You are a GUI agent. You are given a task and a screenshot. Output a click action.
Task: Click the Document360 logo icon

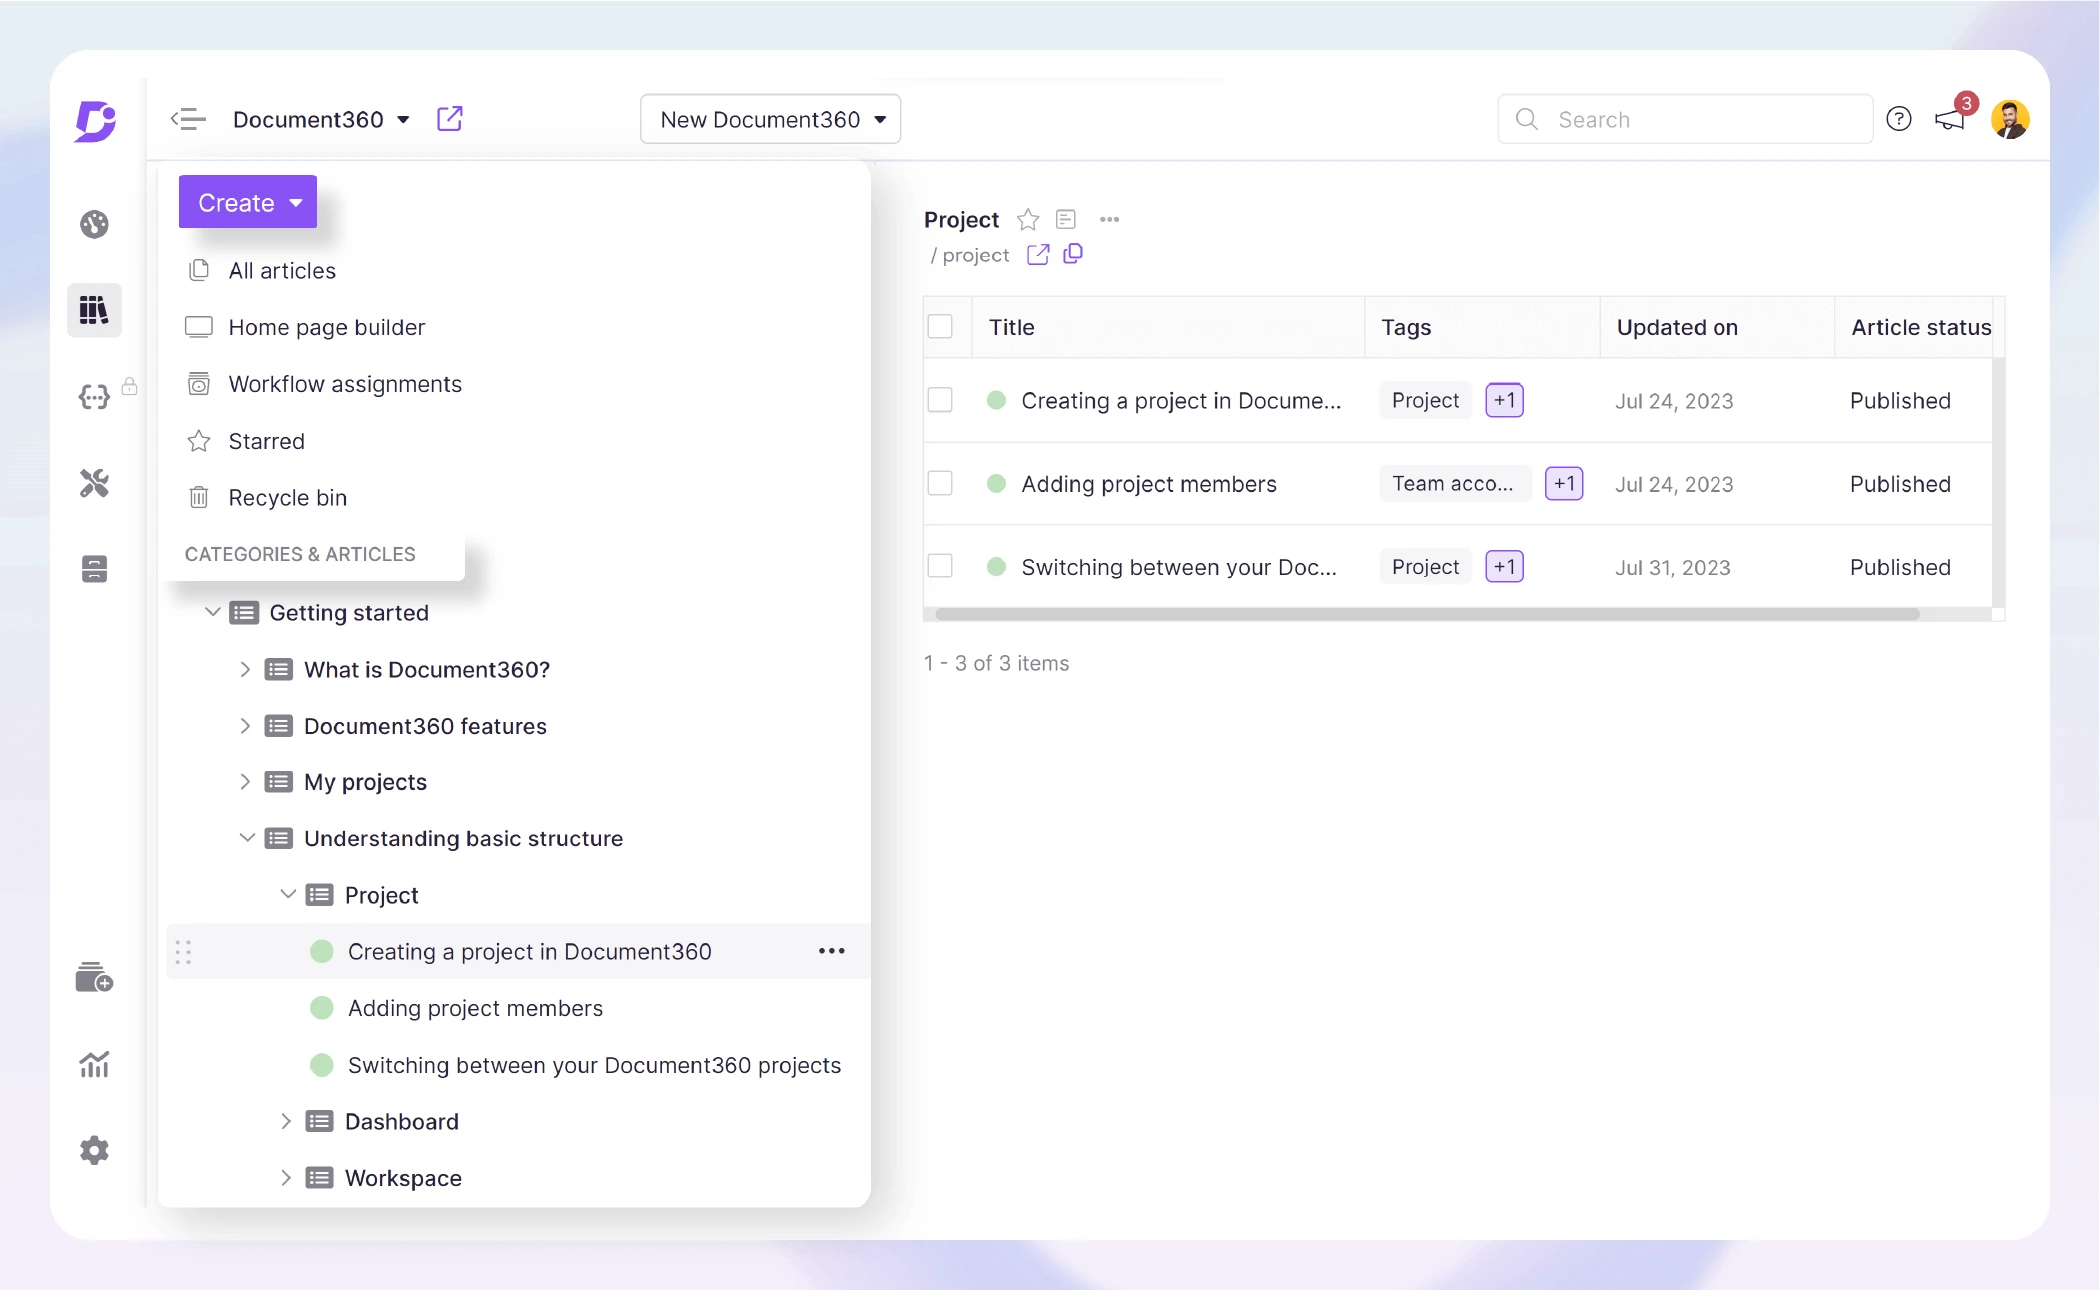pos(96,121)
